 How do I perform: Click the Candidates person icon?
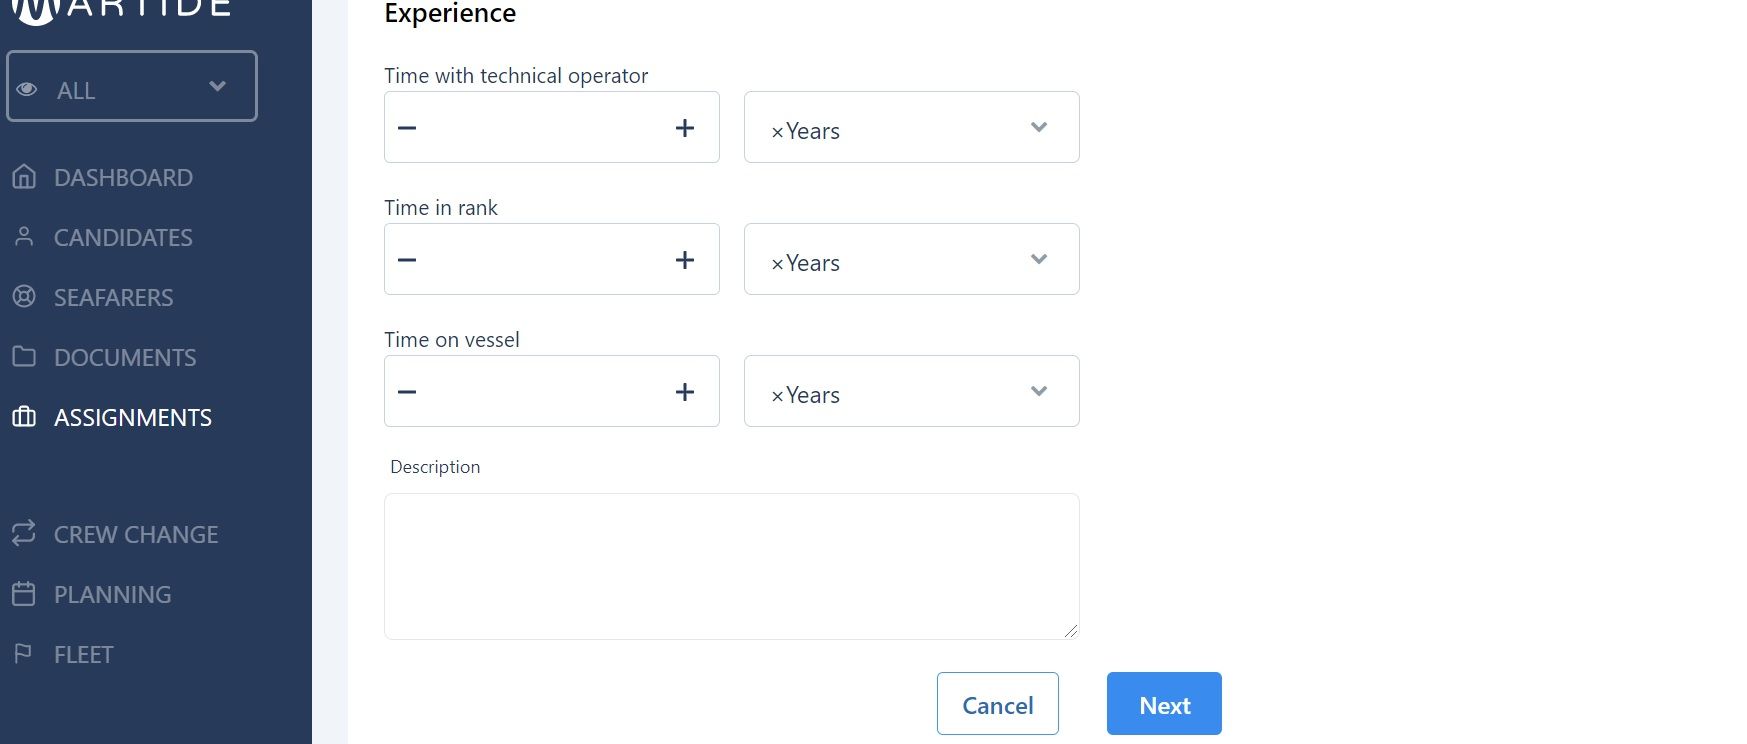(24, 237)
